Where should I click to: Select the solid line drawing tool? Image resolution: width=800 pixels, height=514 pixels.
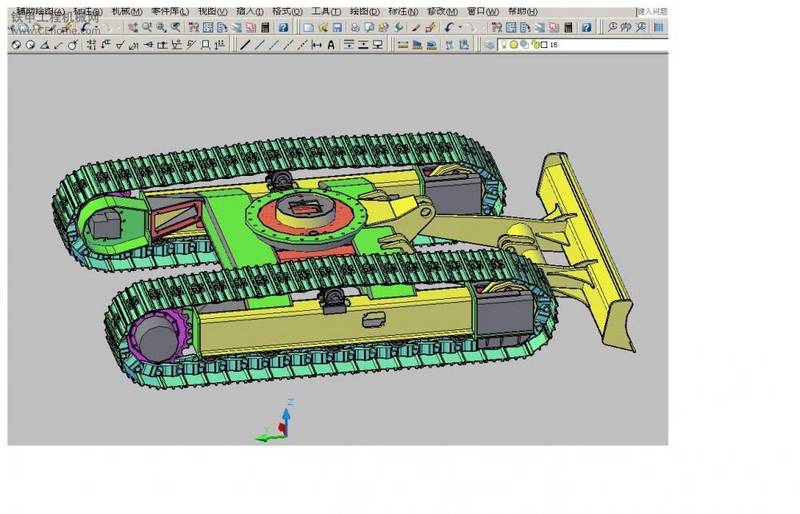tap(245, 45)
